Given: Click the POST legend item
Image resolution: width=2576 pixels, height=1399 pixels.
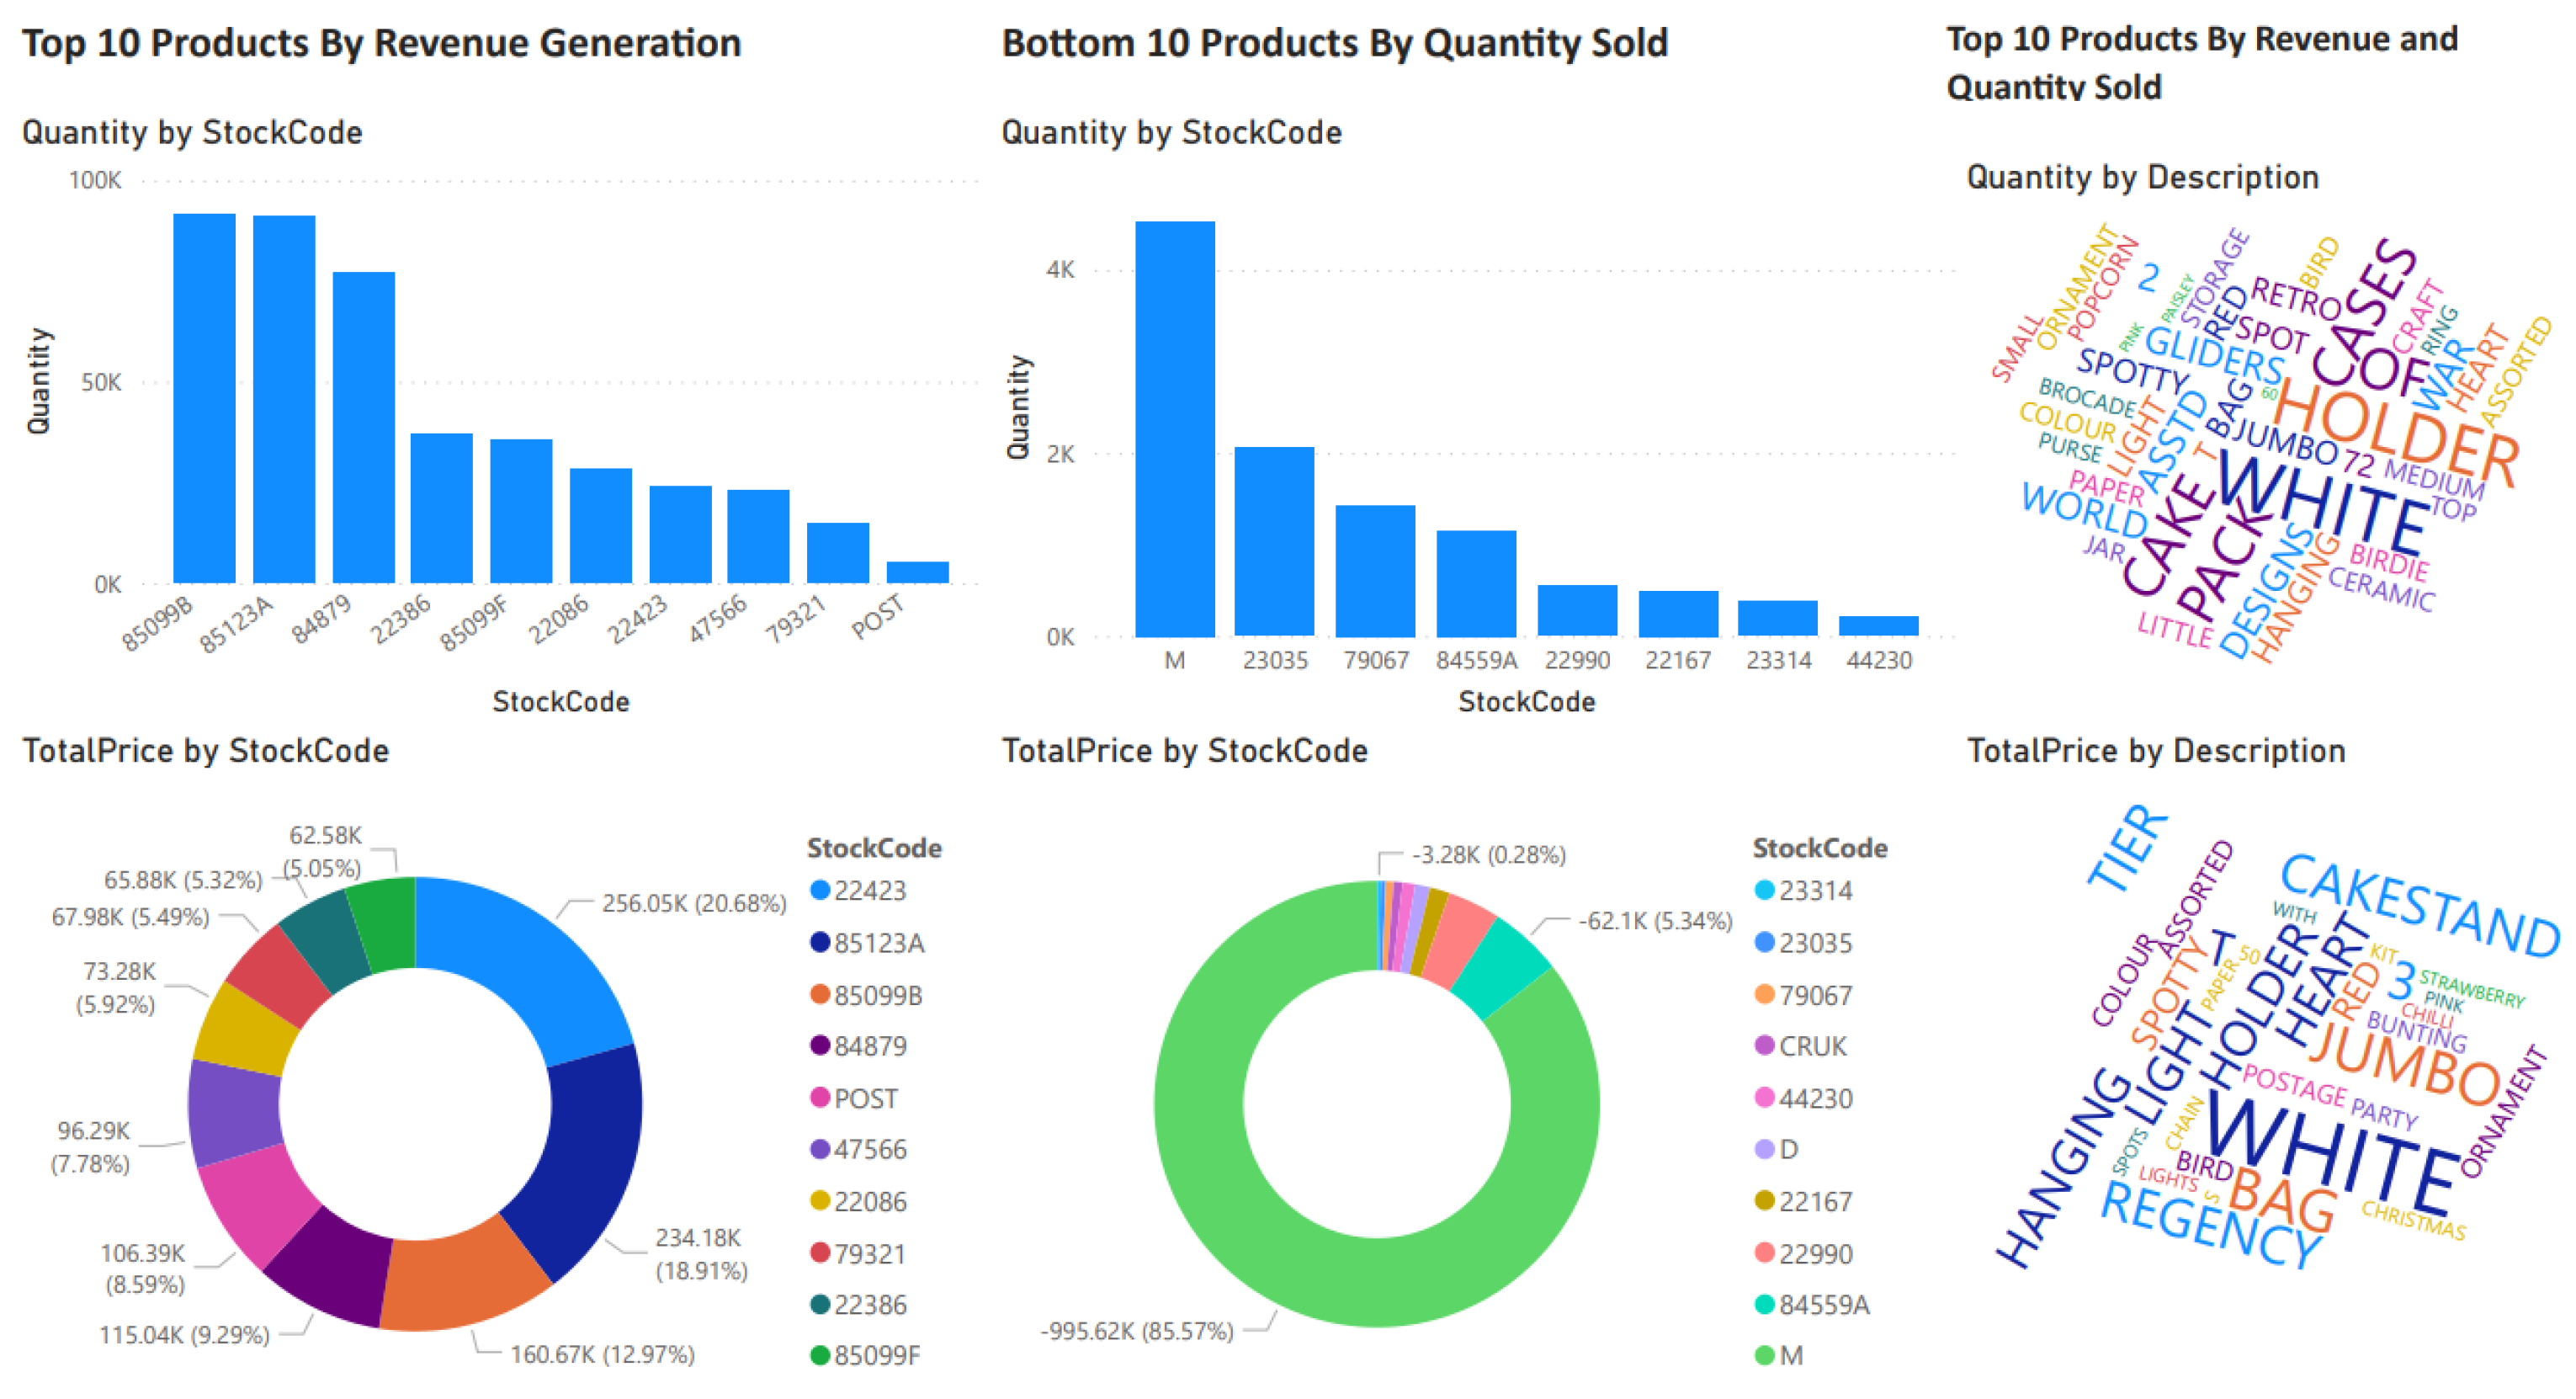Looking at the screenshot, I should tap(865, 1098).
